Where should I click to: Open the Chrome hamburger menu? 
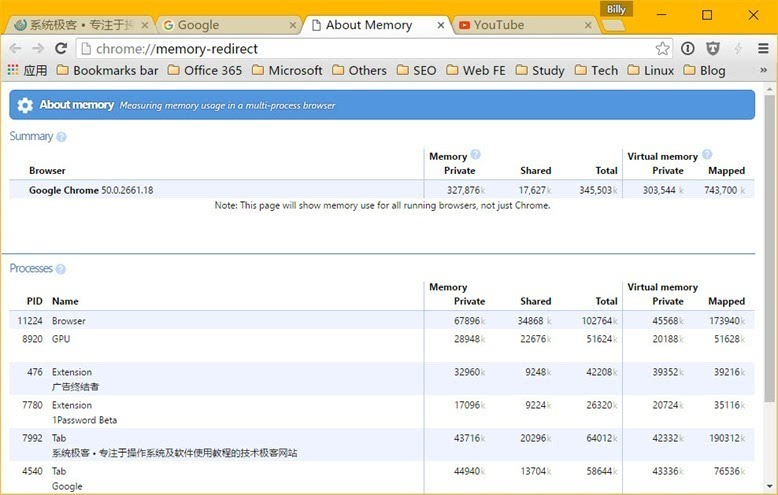pyautogui.click(x=764, y=49)
